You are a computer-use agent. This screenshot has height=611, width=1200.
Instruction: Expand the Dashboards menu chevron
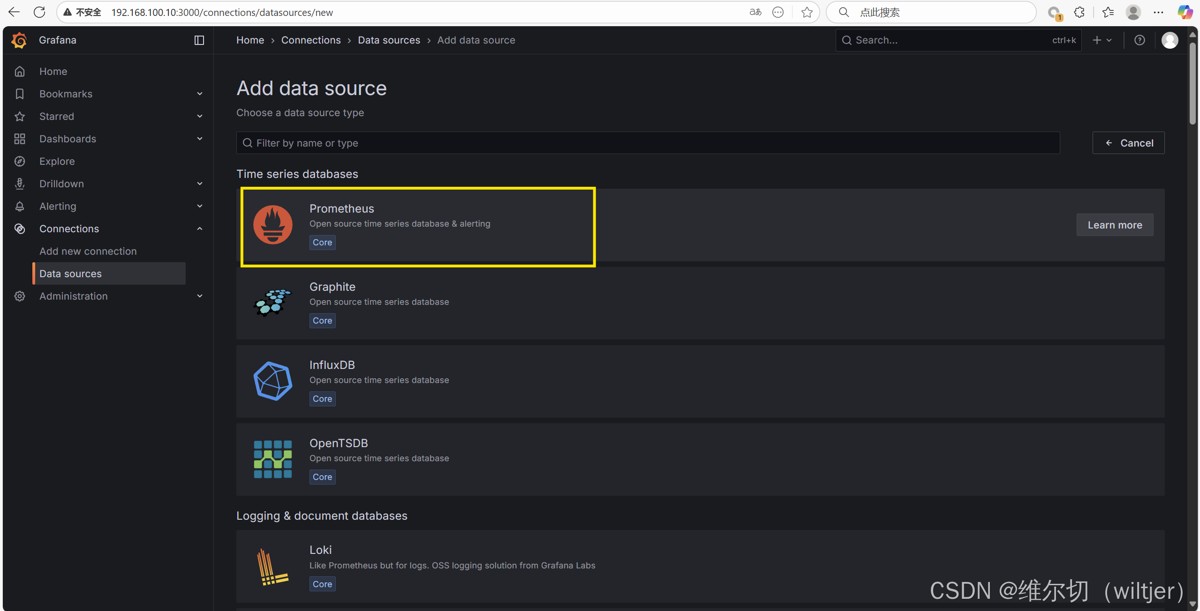(x=199, y=139)
